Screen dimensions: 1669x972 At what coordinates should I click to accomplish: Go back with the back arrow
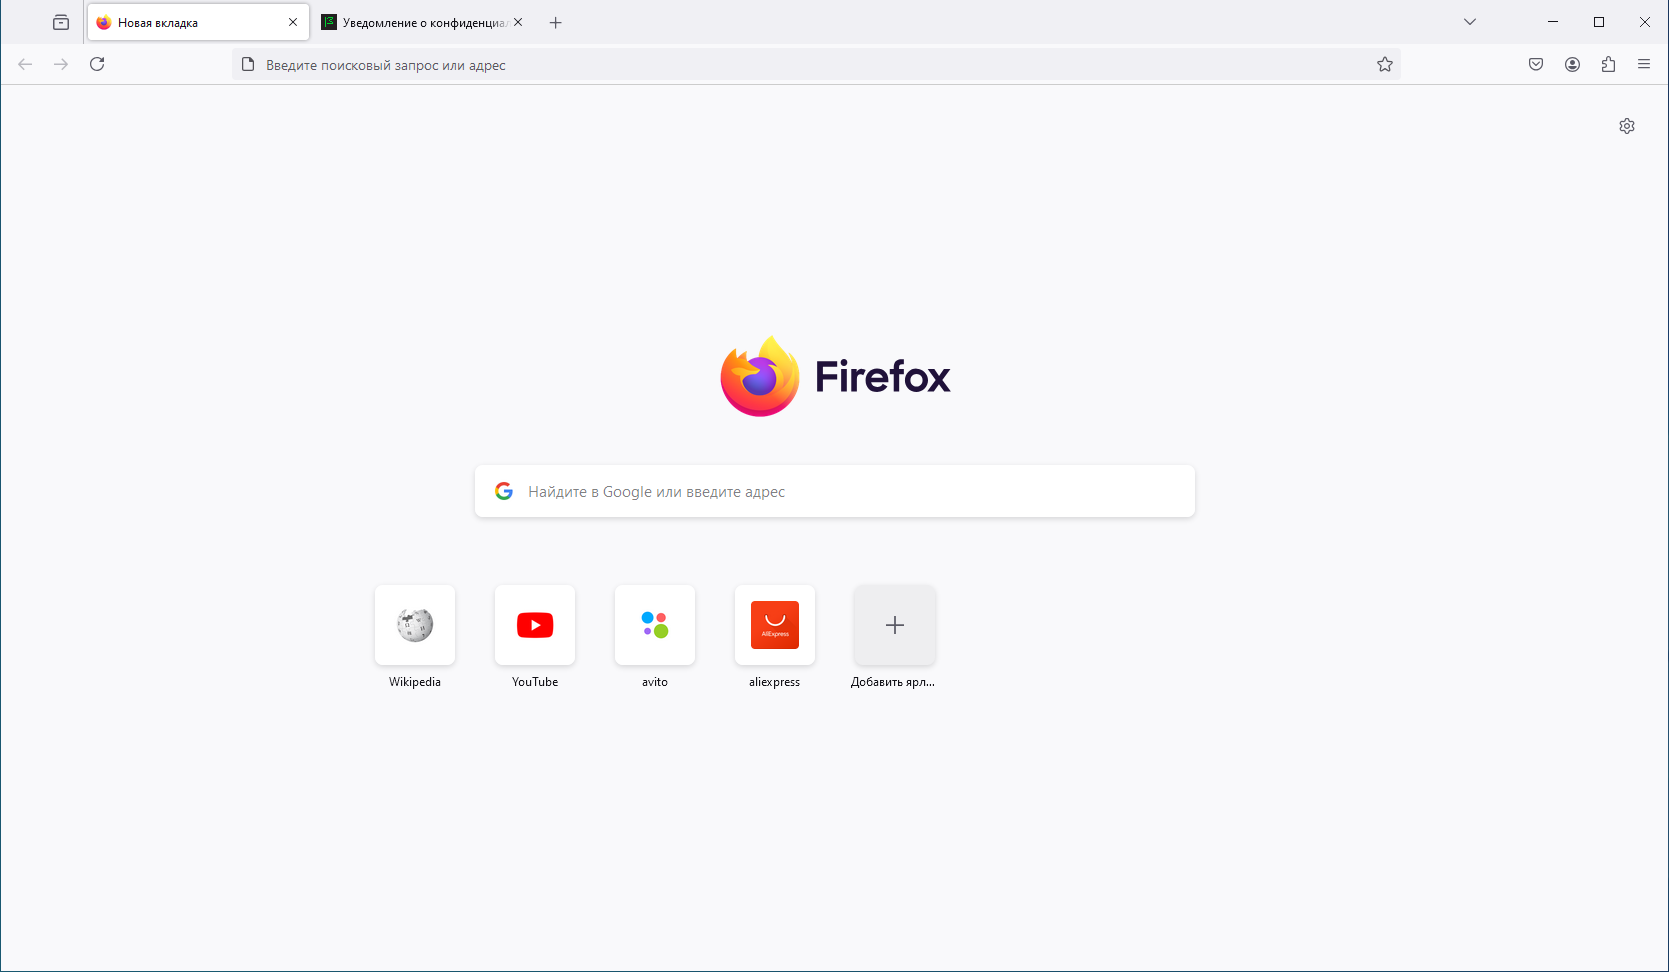[25, 64]
